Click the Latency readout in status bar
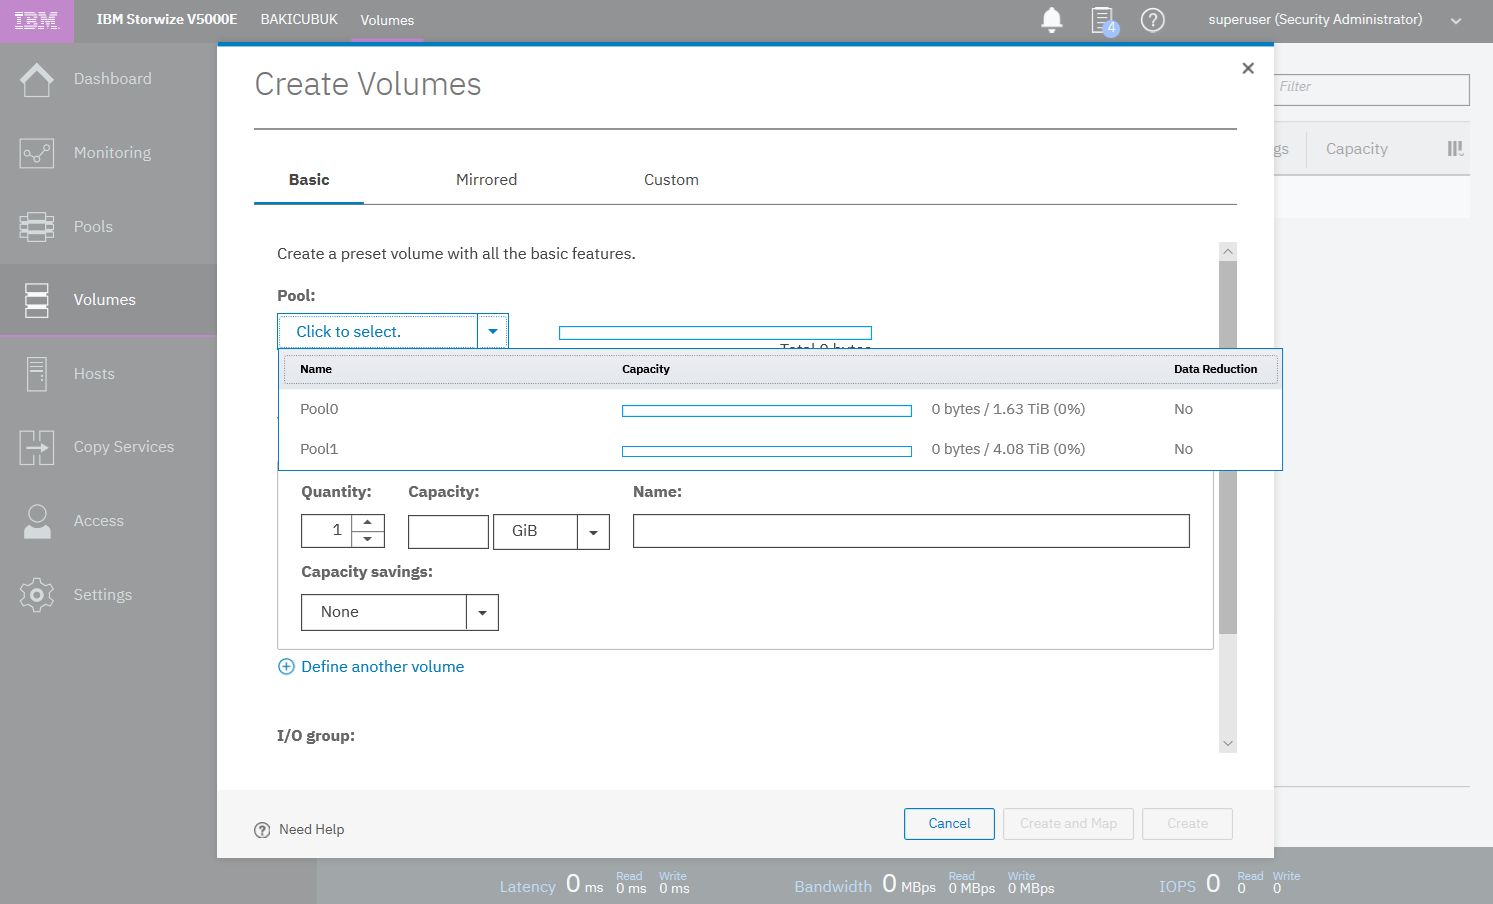 click(595, 884)
